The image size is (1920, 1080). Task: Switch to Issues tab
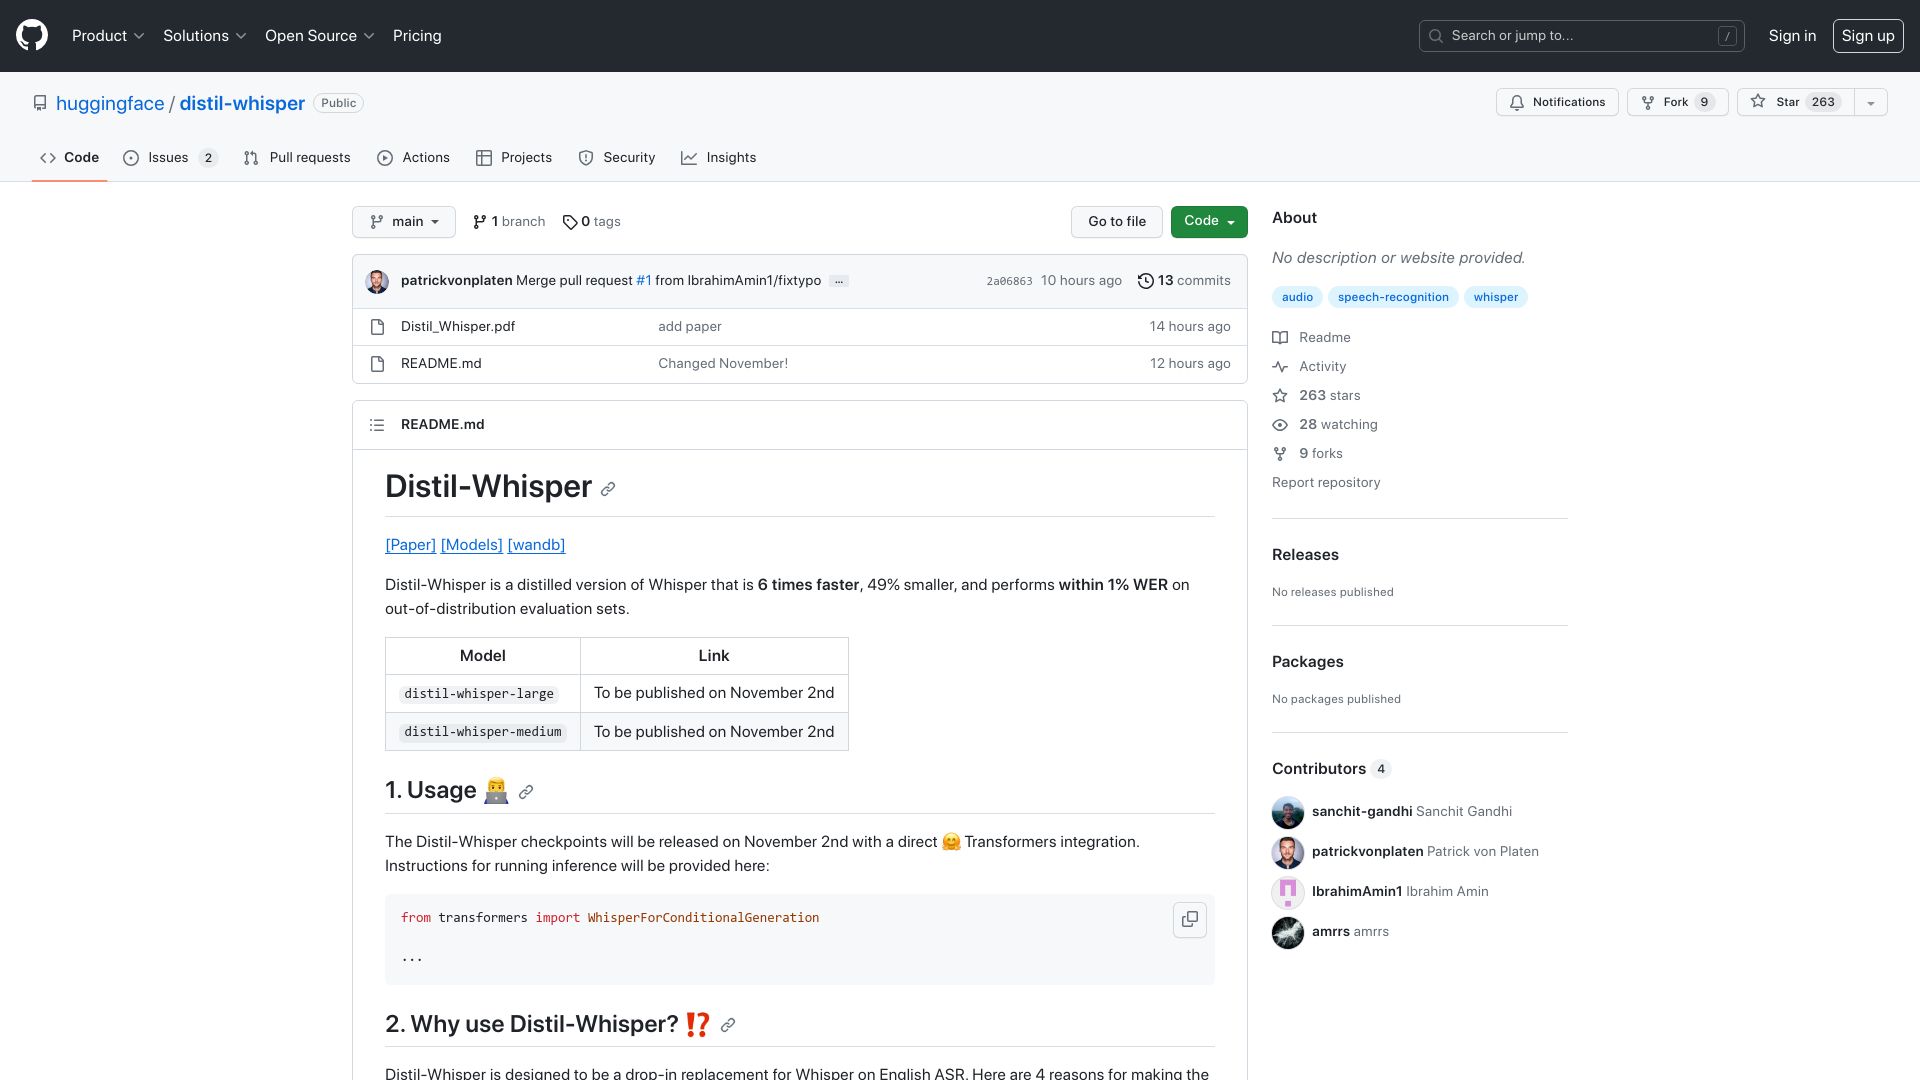[x=169, y=158]
